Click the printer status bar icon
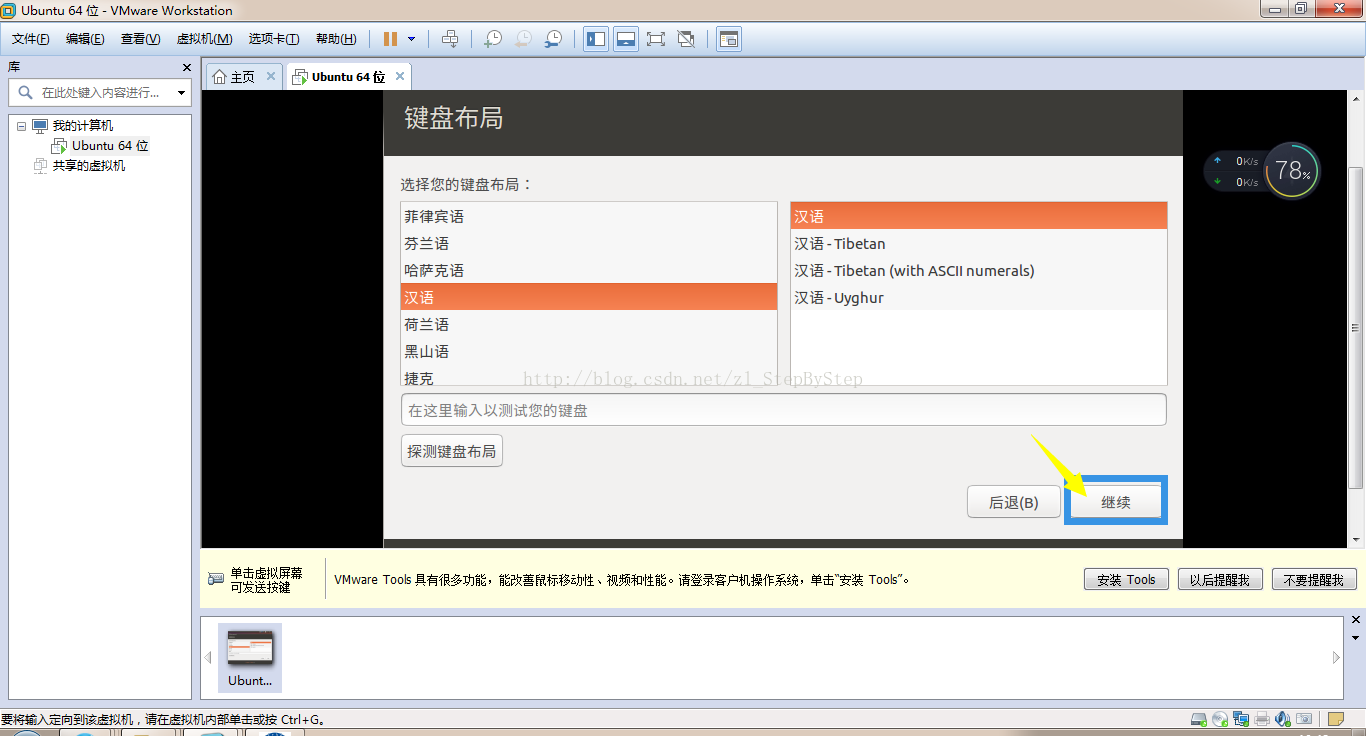 pos(1262,719)
